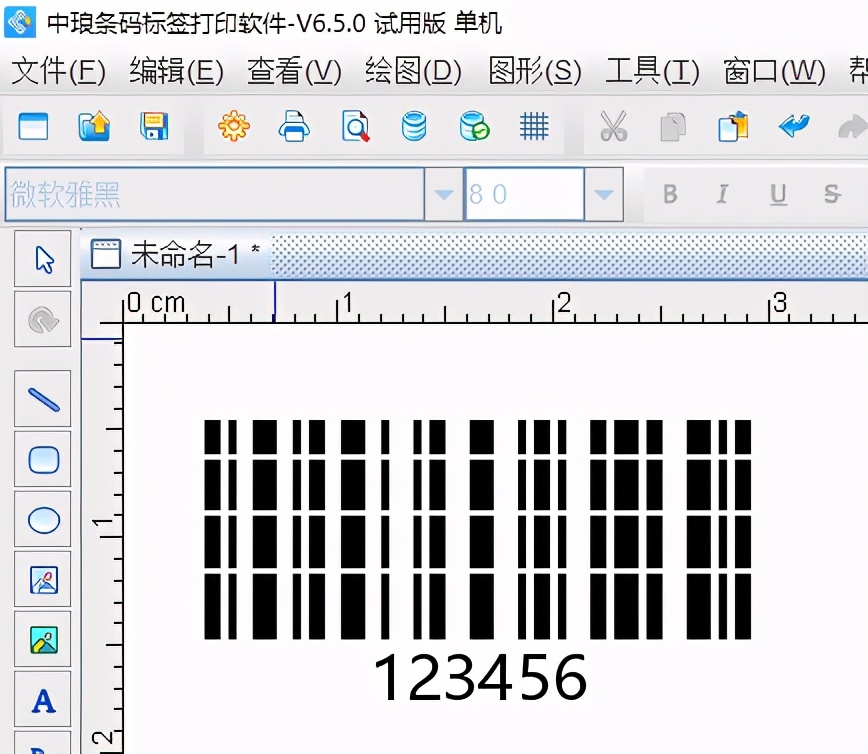
Task: Switch to the 未命名-1 document tab
Action: (x=175, y=255)
